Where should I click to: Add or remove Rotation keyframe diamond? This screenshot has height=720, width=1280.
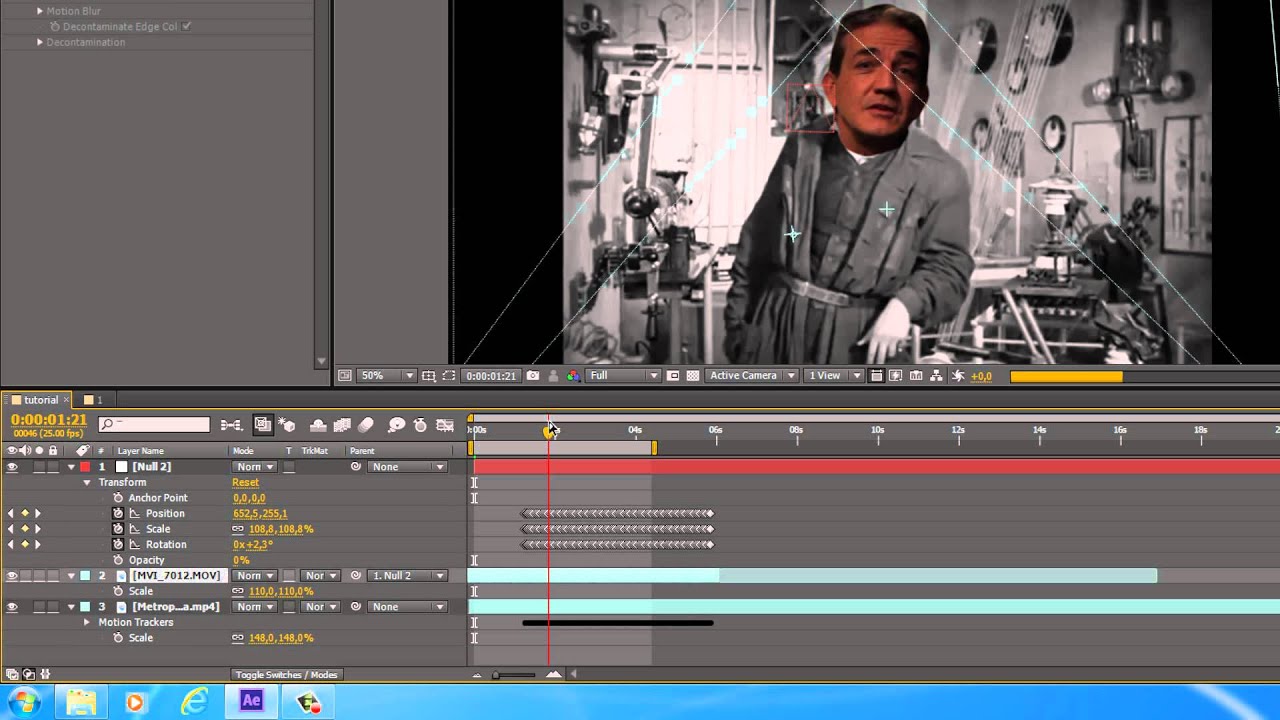coord(24,544)
